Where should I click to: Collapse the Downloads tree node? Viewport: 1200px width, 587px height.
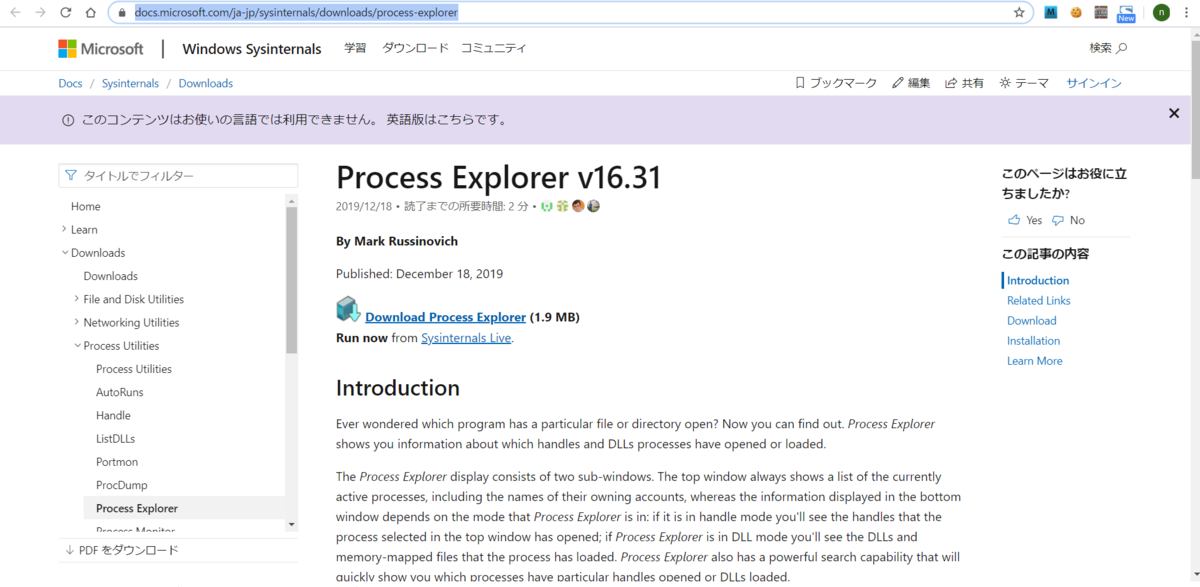coord(65,253)
